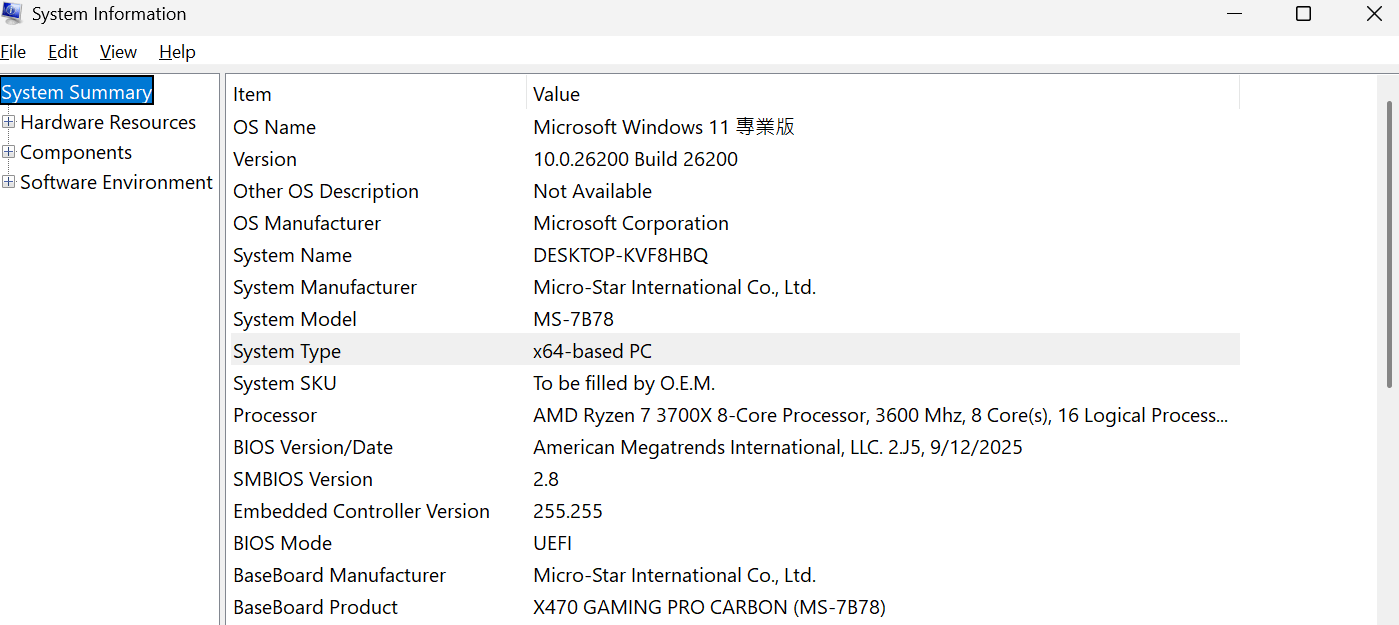
Task: Select the System Name row label
Action: tap(292, 255)
